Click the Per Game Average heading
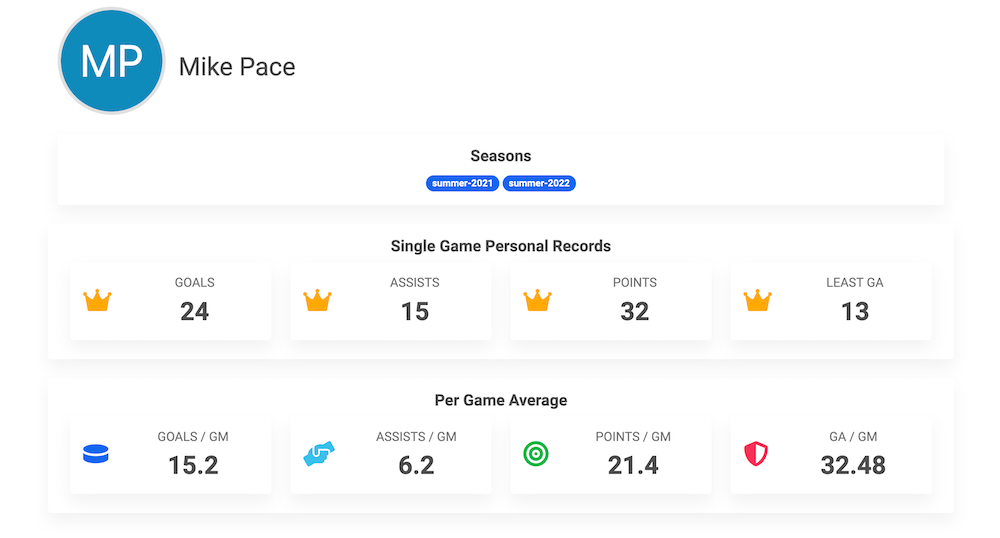 click(500, 400)
